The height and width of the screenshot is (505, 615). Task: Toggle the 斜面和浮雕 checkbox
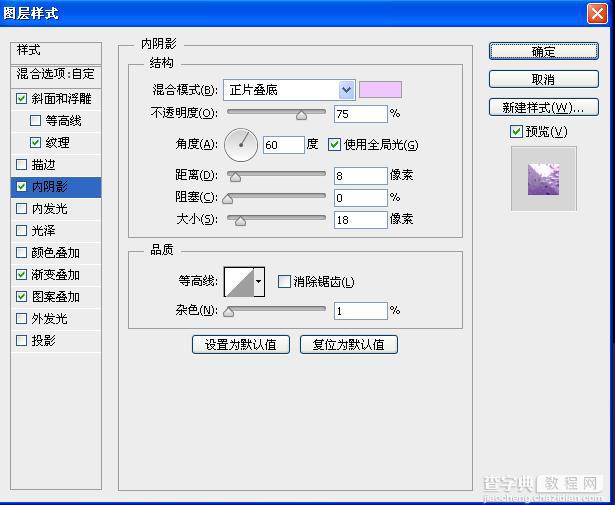coord(22,98)
